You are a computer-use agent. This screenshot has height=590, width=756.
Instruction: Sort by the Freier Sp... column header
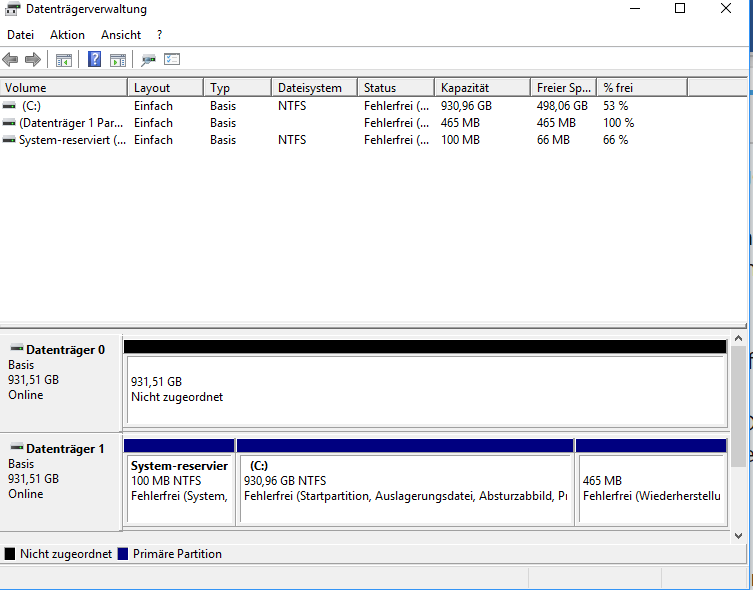(x=564, y=88)
